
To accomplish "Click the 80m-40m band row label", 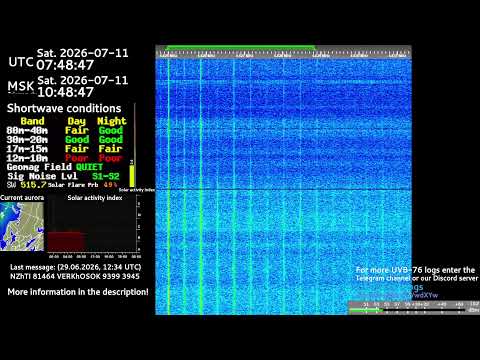I will [27, 130].
